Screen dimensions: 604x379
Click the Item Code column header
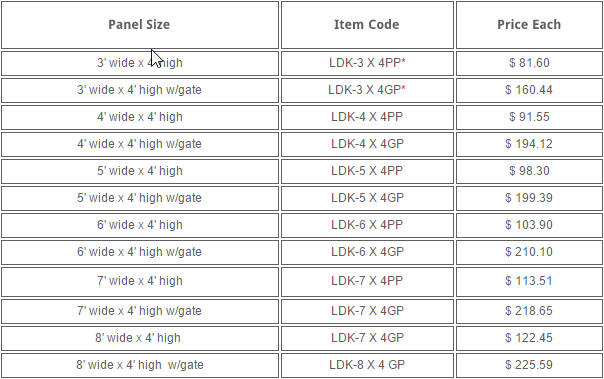(367, 25)
